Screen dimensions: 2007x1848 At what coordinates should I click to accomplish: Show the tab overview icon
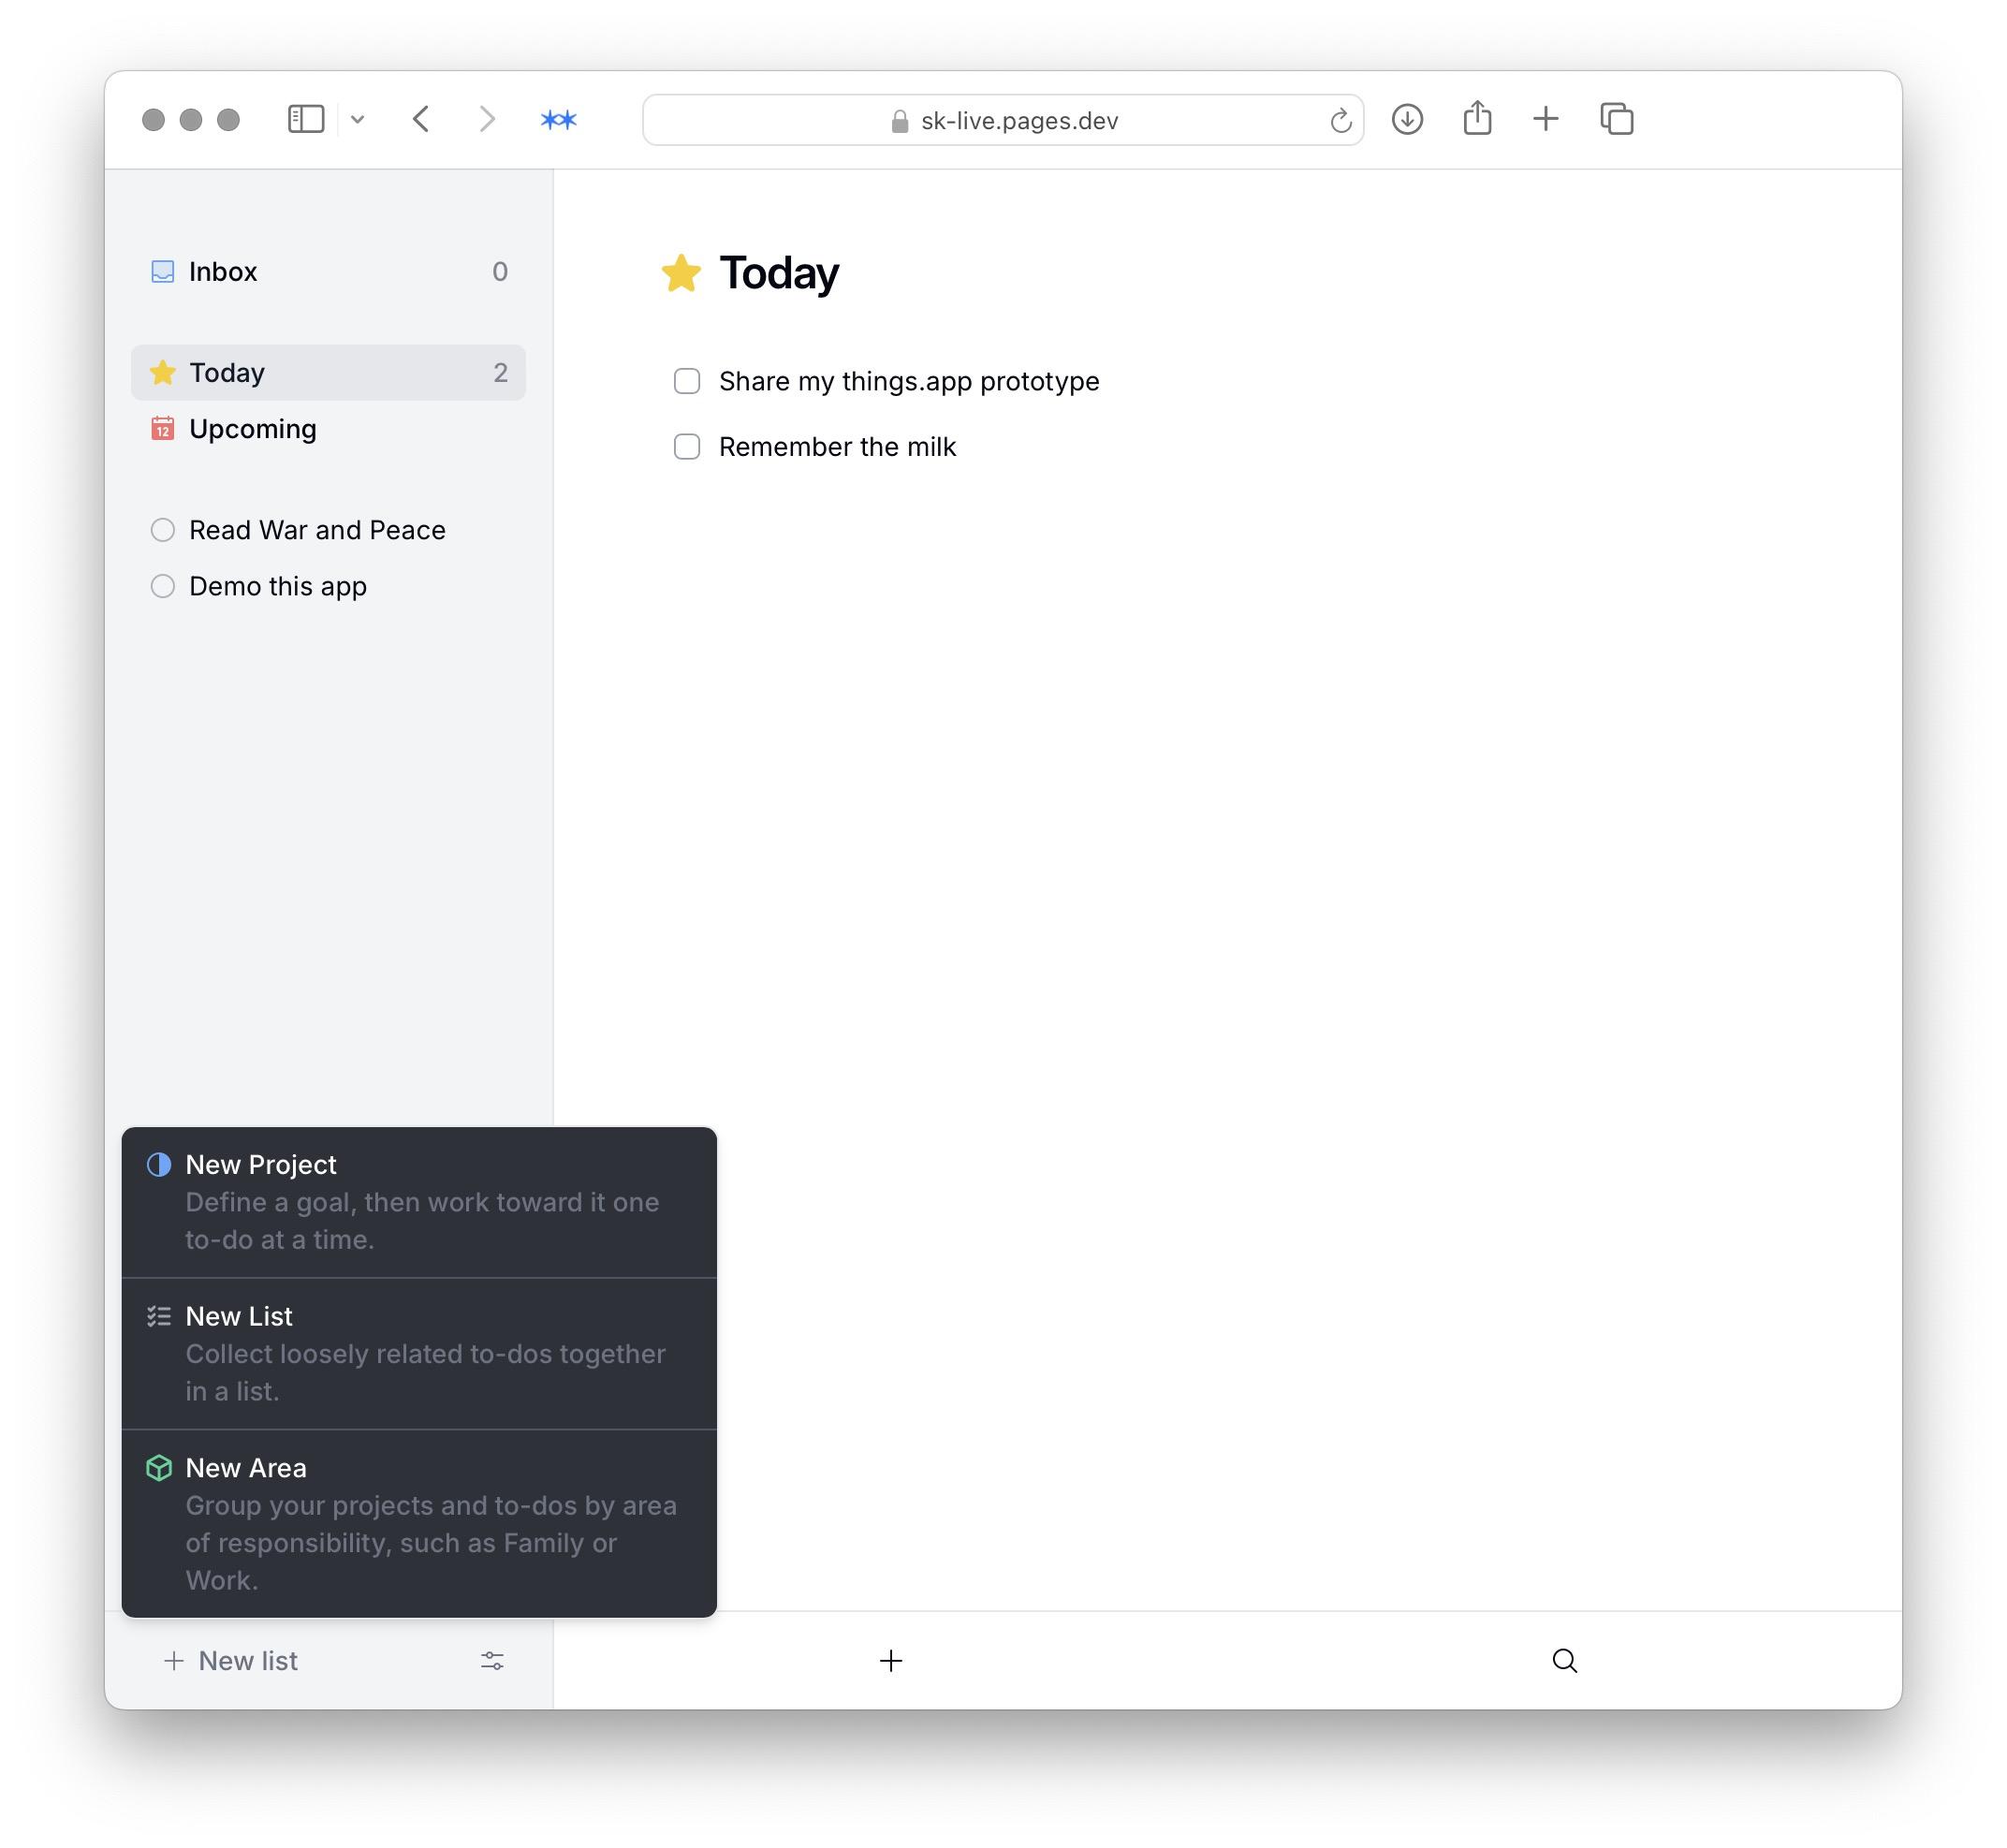[1617, 119]
